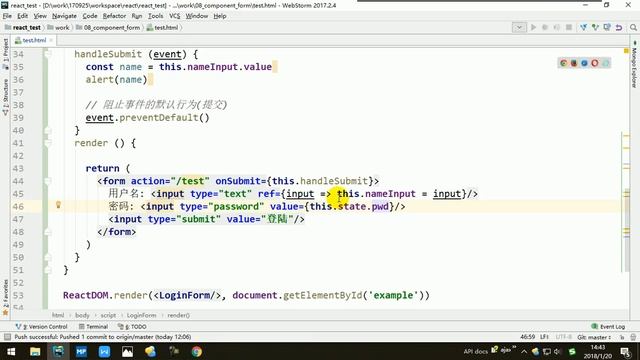Open Structure side tool window
The width and height of the screenshot is (640, 360).
coord(5,97)
